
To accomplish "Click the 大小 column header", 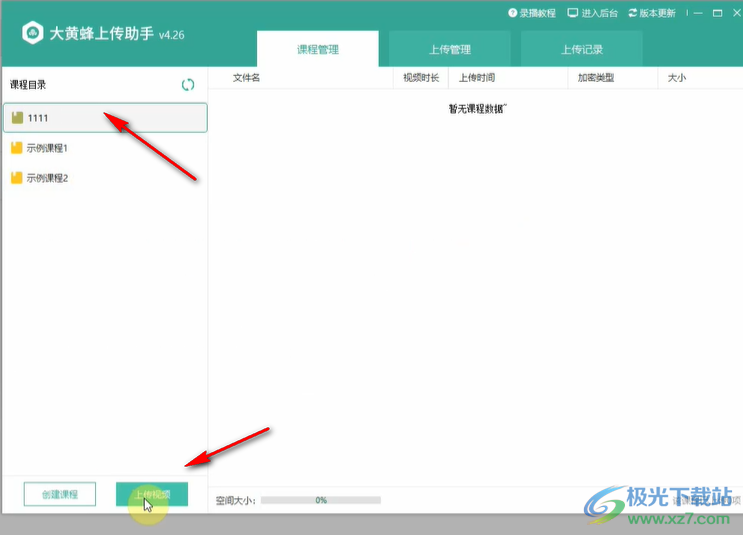I will [x=676, y=78].
